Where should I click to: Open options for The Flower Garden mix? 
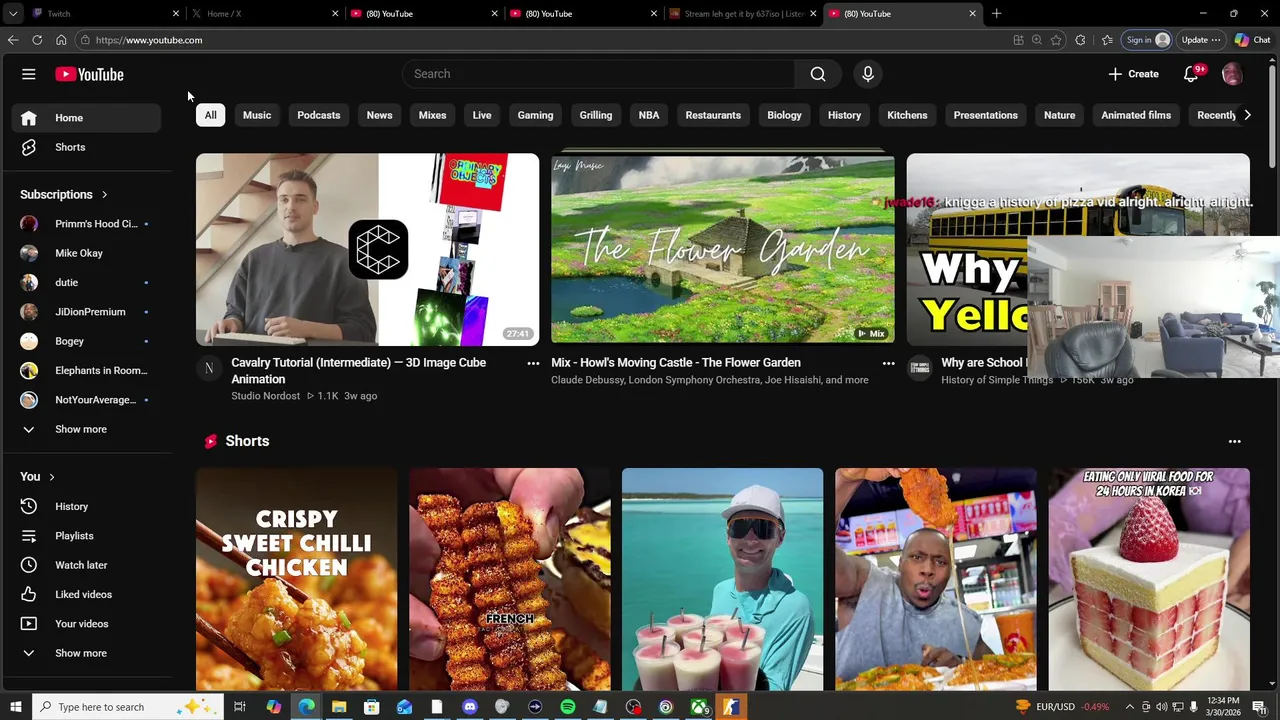pos(888,364)
